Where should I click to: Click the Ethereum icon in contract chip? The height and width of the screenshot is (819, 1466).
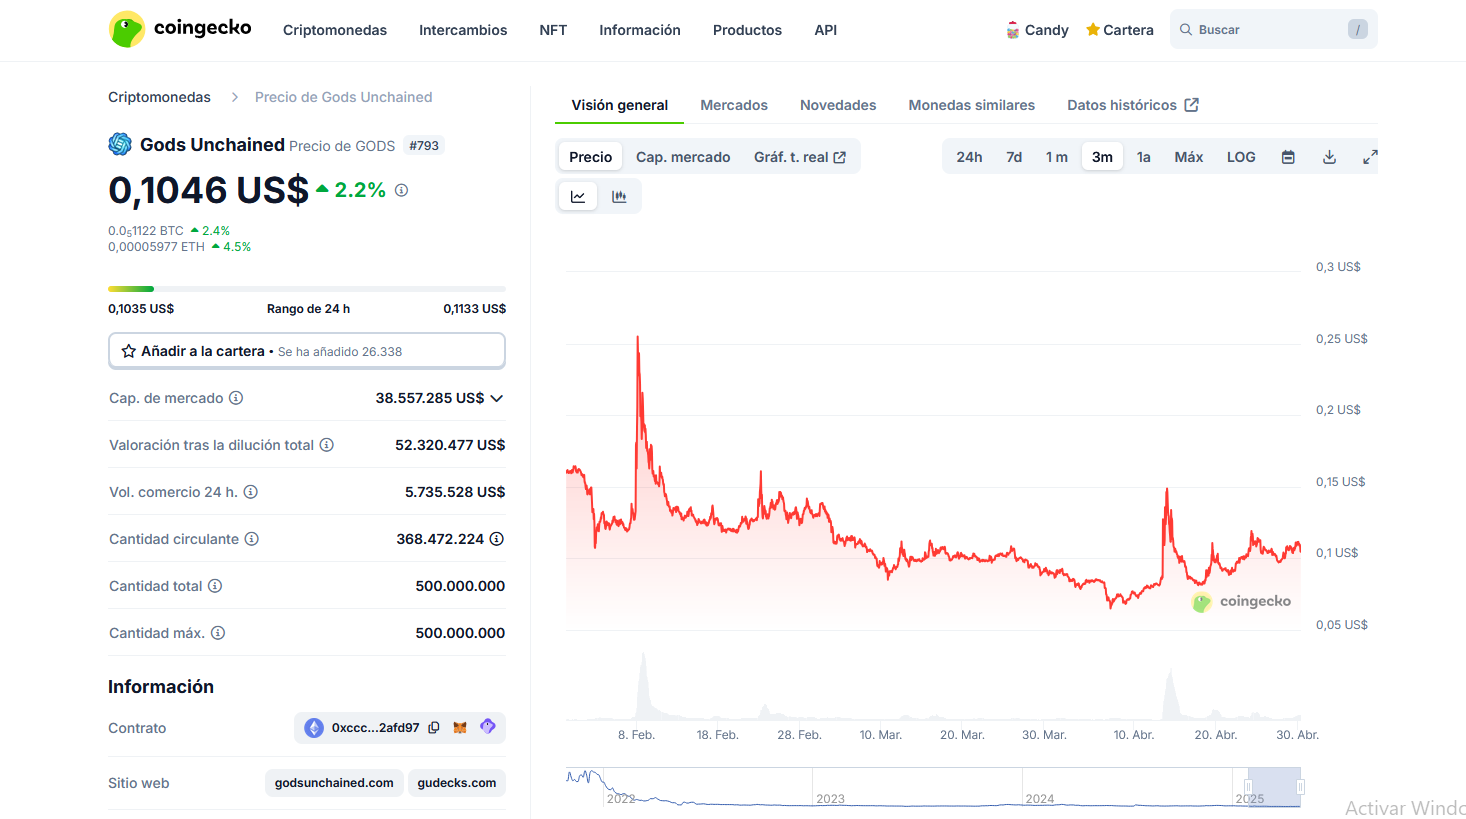click(314, 728)
